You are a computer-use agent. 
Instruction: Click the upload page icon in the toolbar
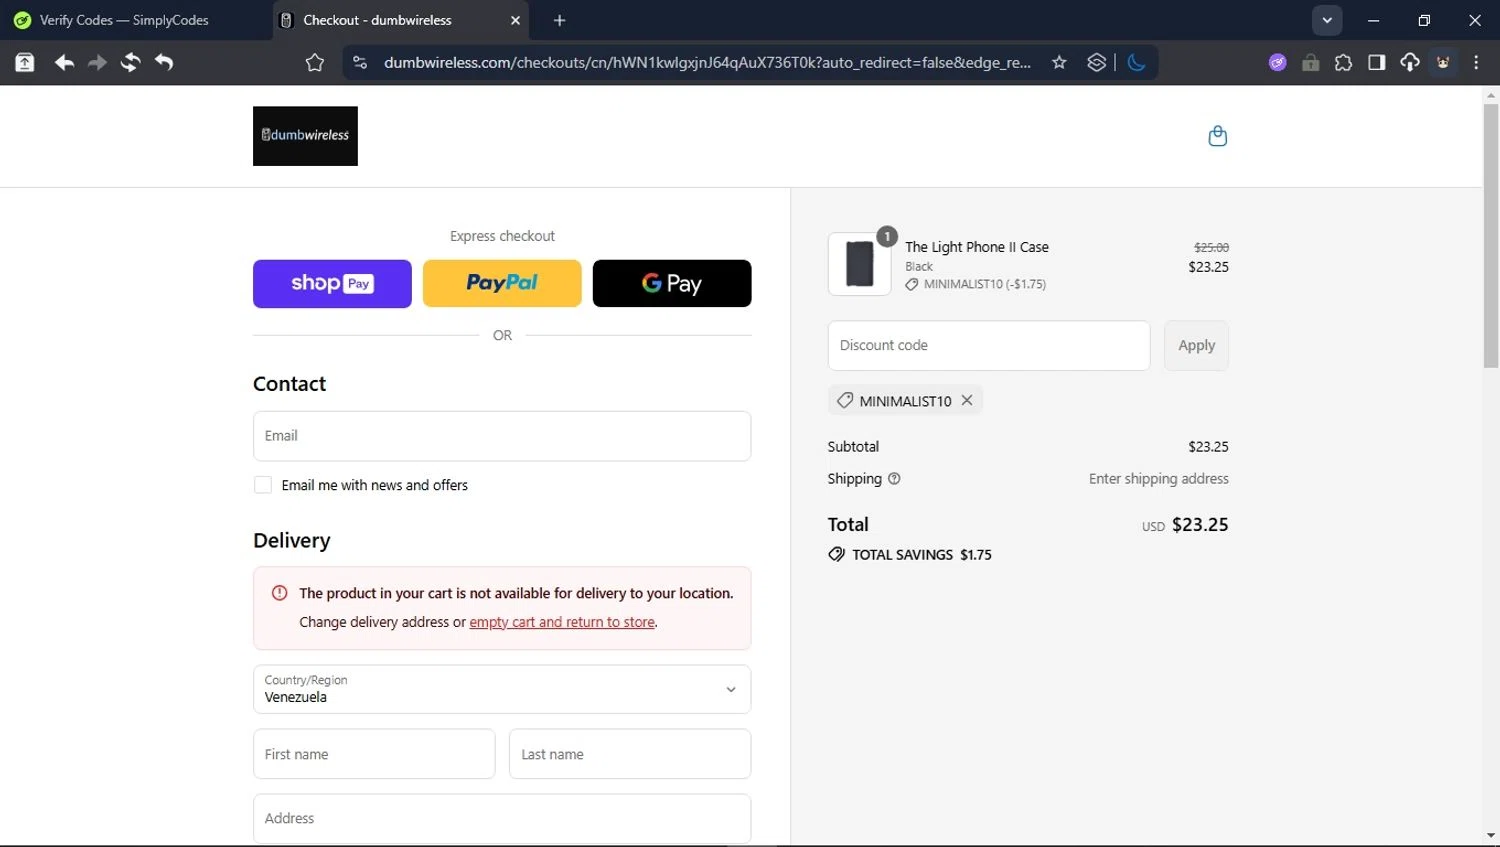[x=25, y=63]
